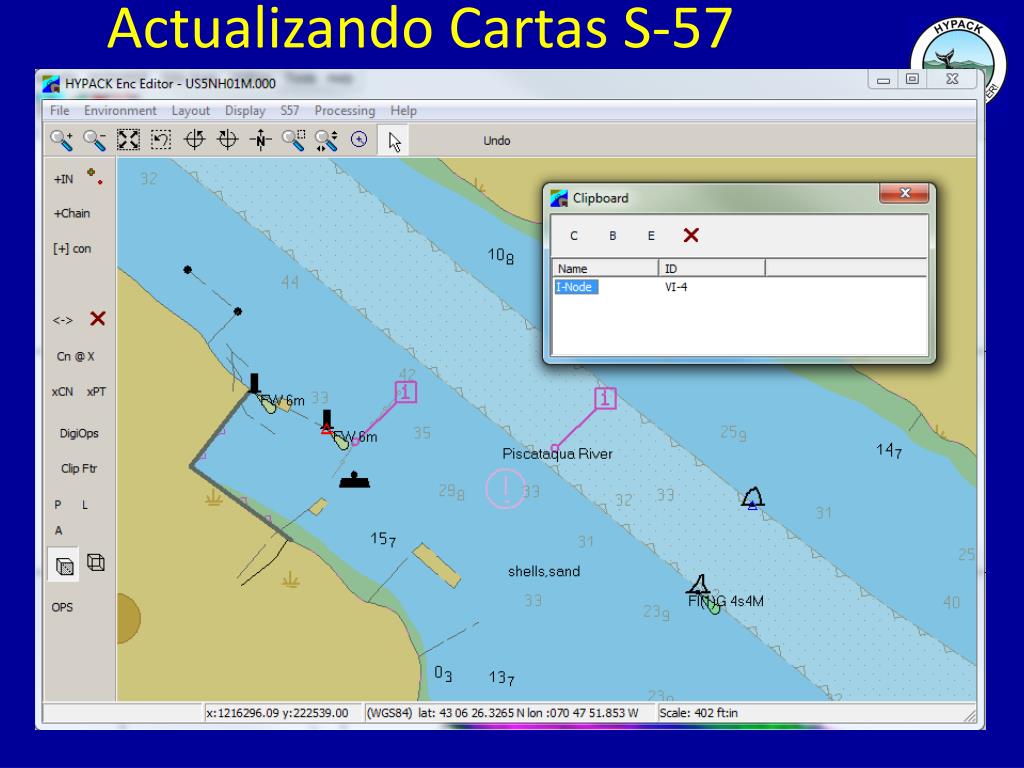Click the Zoom In magnifier tool
The height and width of the screenshot is (768, 1024).
(x=61, y=140)
